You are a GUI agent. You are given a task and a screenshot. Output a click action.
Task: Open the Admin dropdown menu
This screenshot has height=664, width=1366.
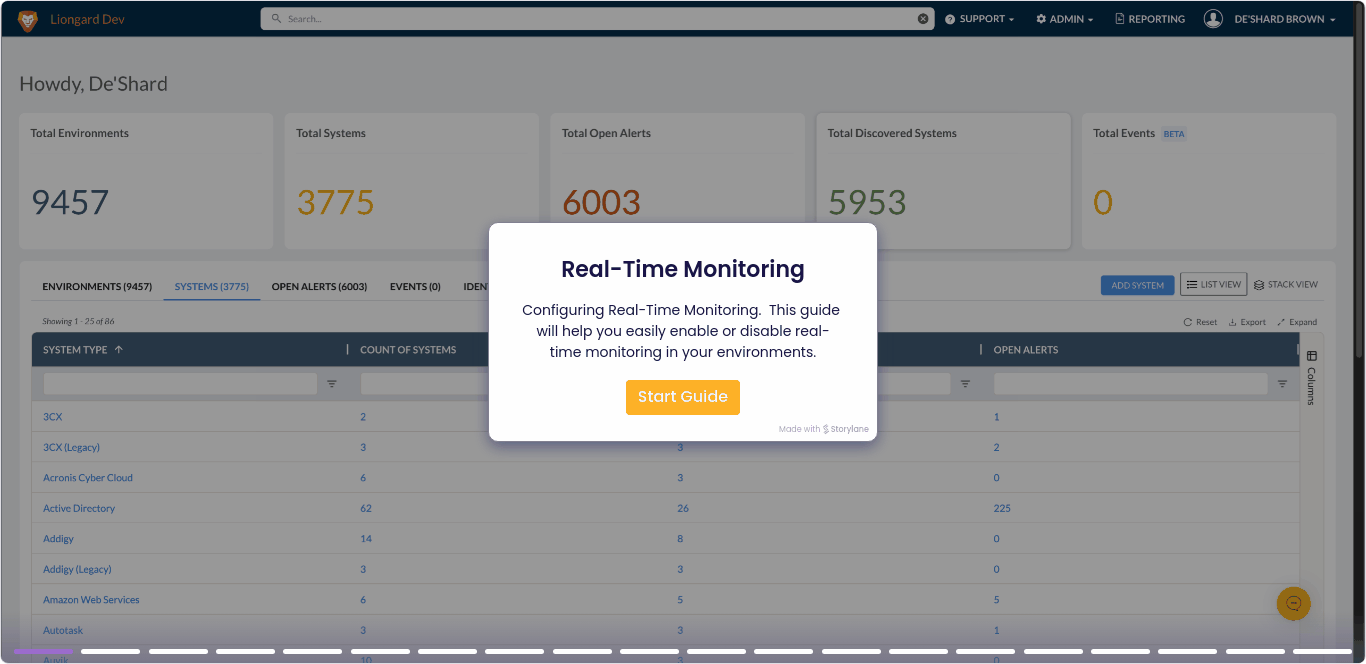(x=1065, y=19)
